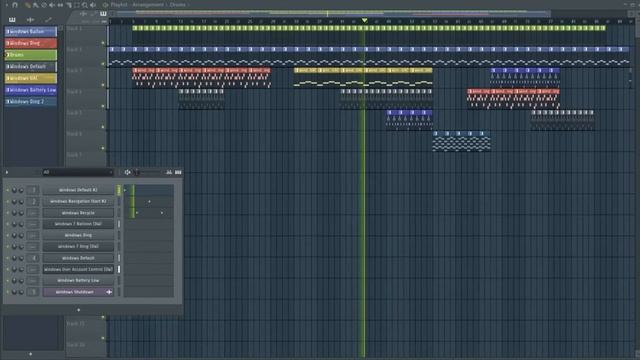Click waveform icon above track headers
640x360 pixels.
(84, 13)
